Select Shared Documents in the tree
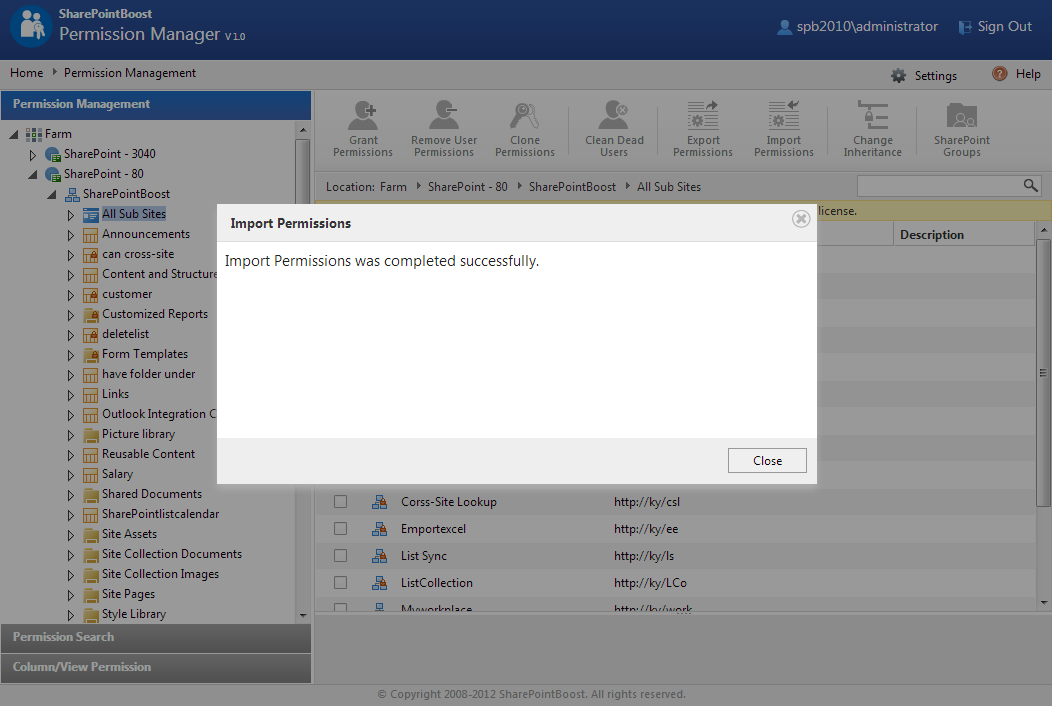 [152, 494]
